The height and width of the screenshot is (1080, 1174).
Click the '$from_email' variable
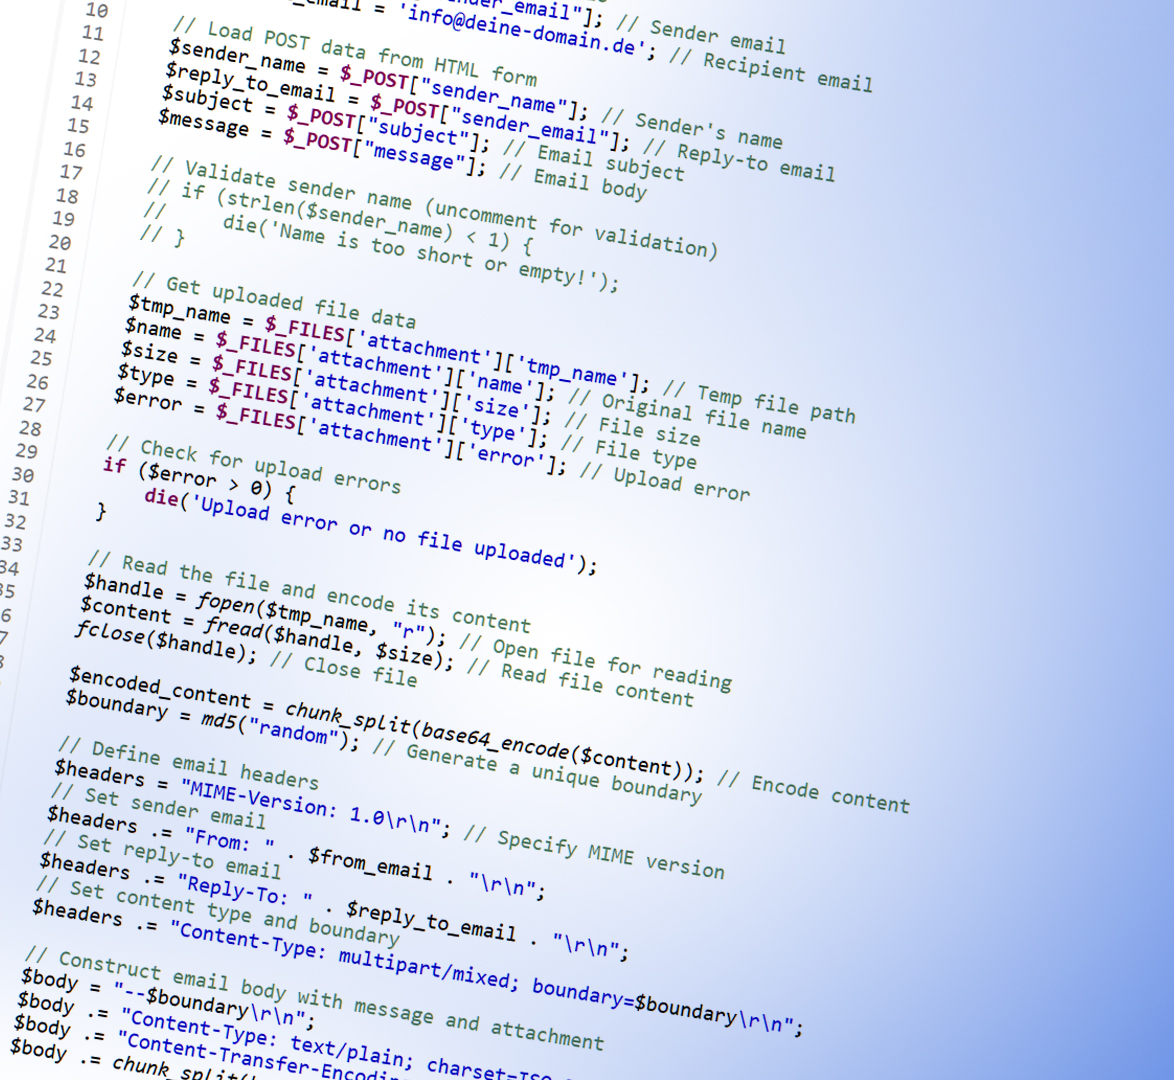point(371,863)
